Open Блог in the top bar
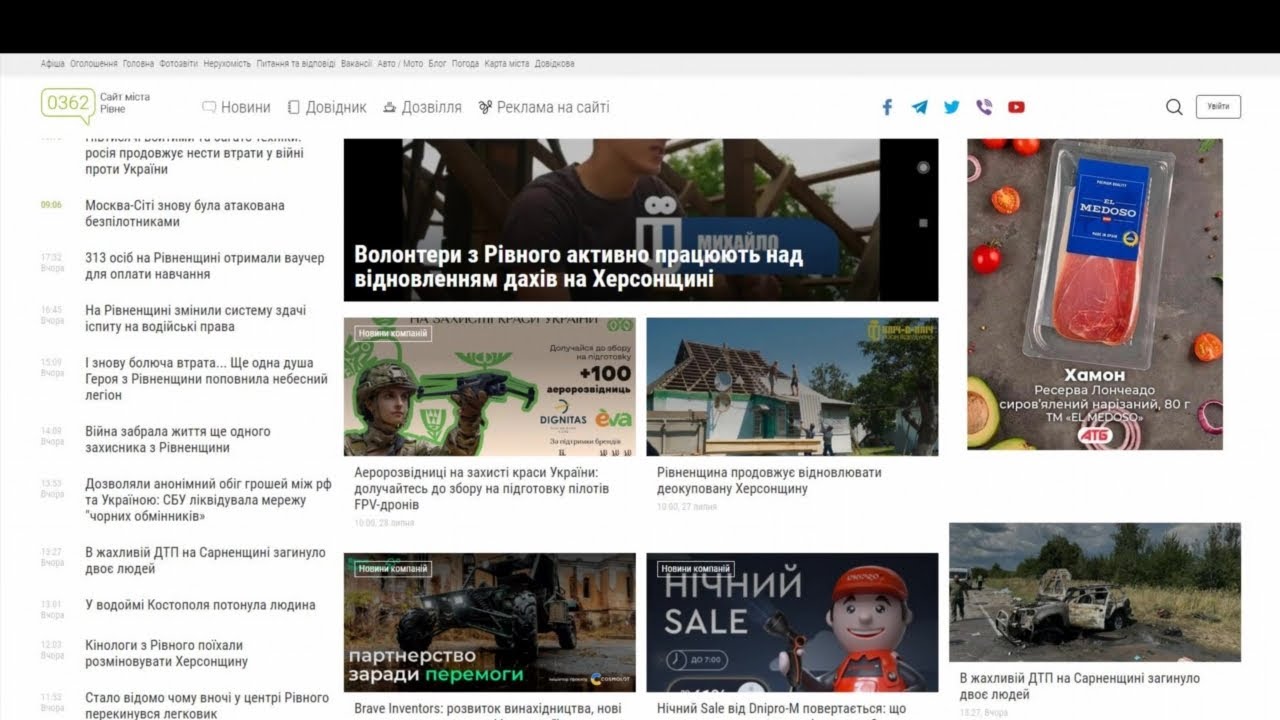Viewport: 1280px width, 720px height. 437,64
